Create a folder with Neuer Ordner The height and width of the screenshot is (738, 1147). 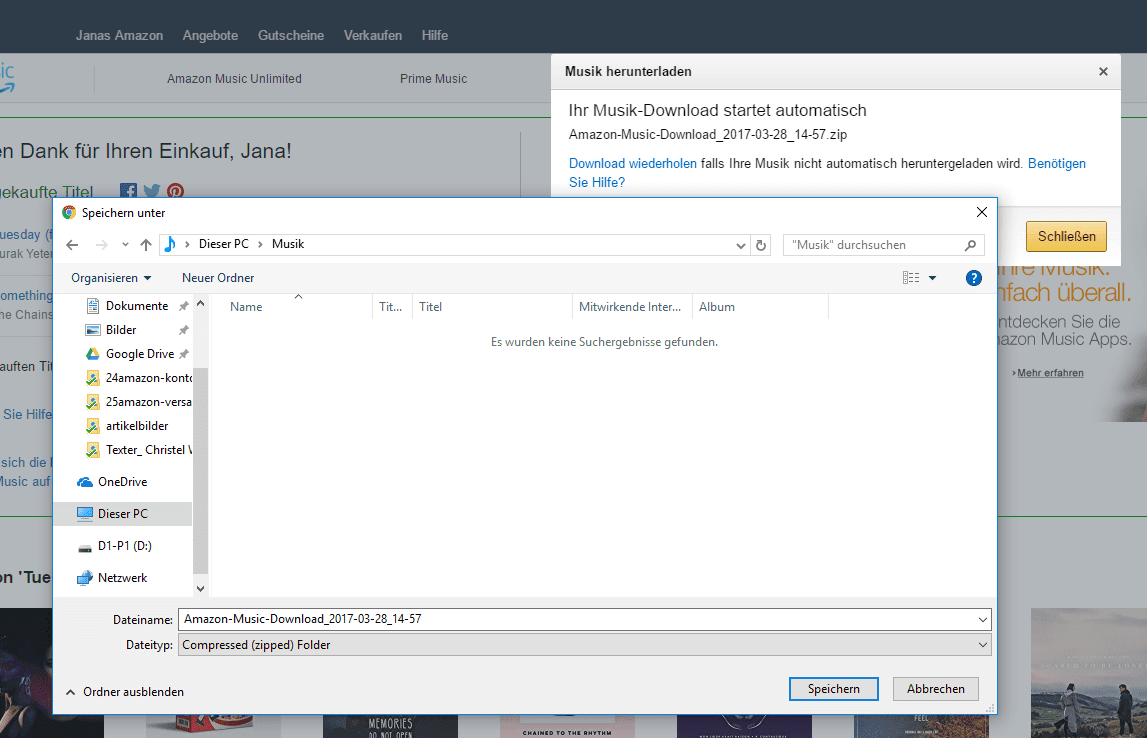point(218,278)
